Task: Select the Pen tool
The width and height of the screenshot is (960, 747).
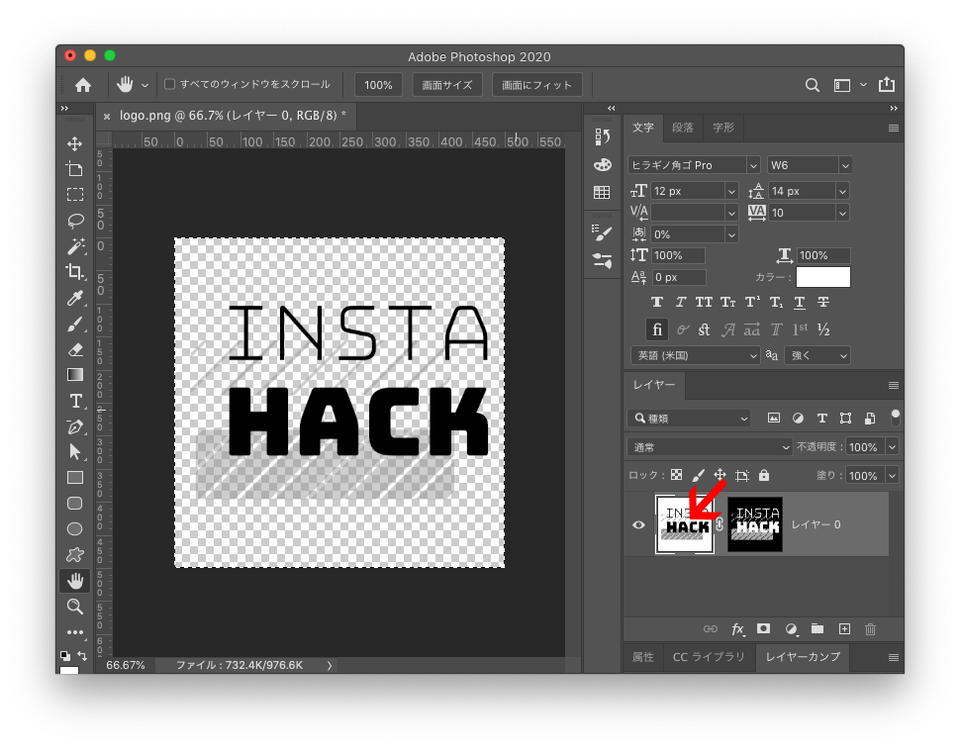Action: [x=75, y=427]
